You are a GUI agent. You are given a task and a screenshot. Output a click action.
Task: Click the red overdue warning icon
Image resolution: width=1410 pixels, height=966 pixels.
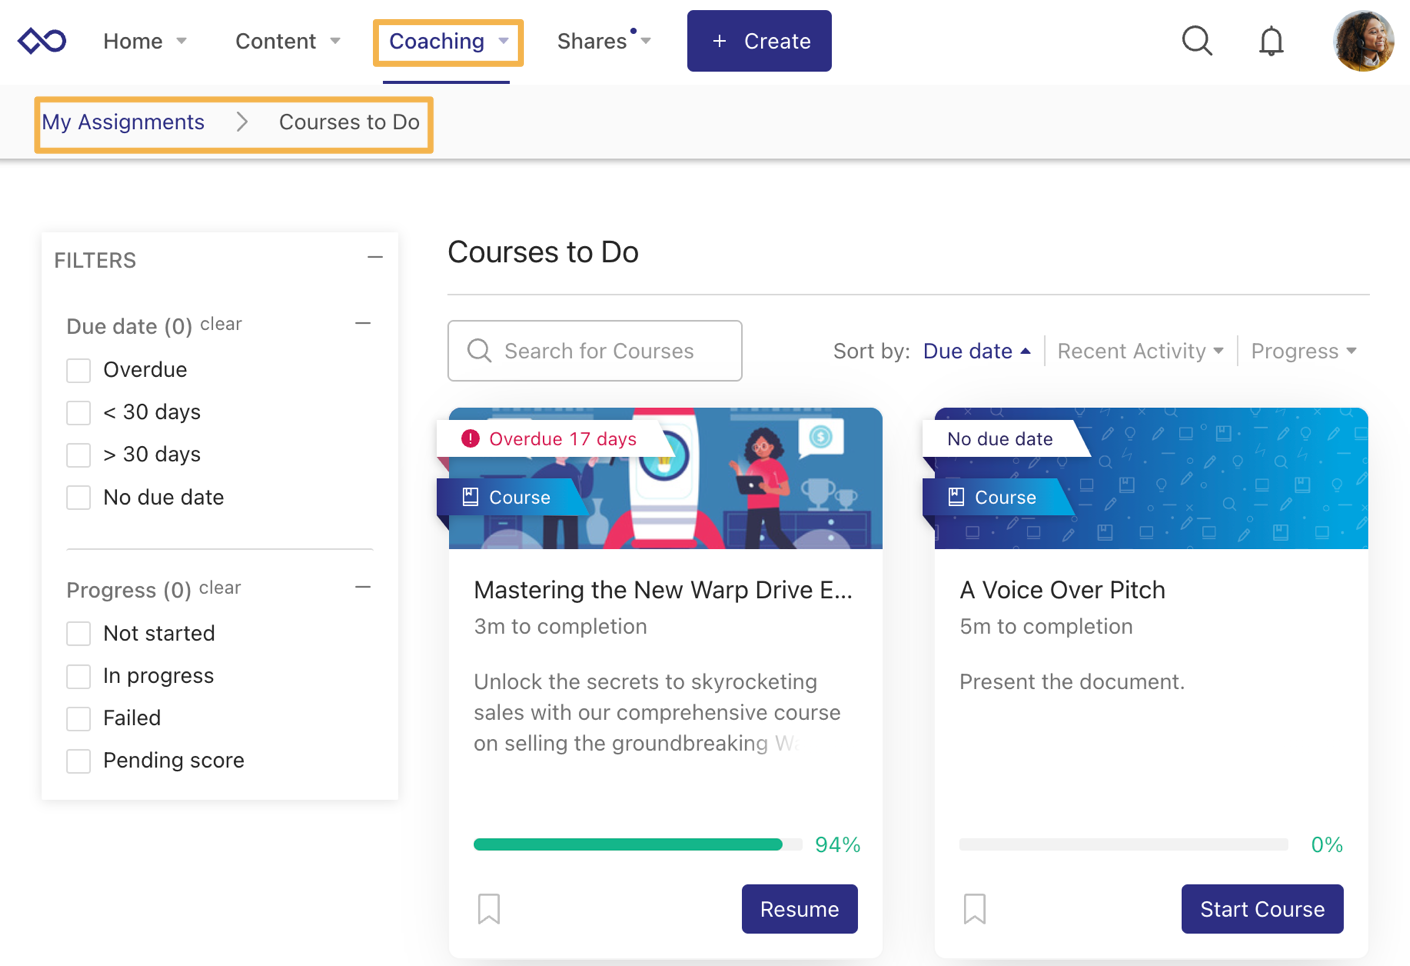click(x=470, y=439)
